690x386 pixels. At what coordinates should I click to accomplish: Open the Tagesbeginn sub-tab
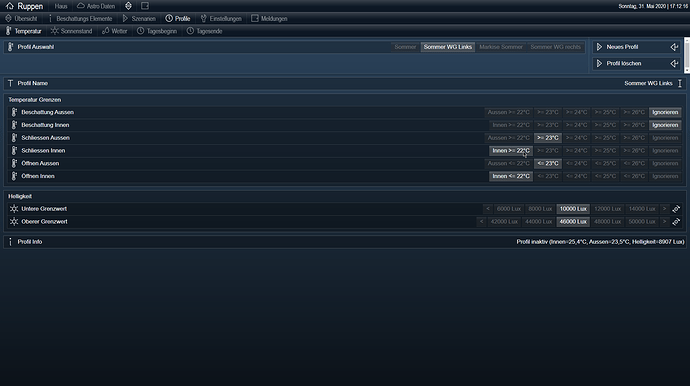(157, 31)
